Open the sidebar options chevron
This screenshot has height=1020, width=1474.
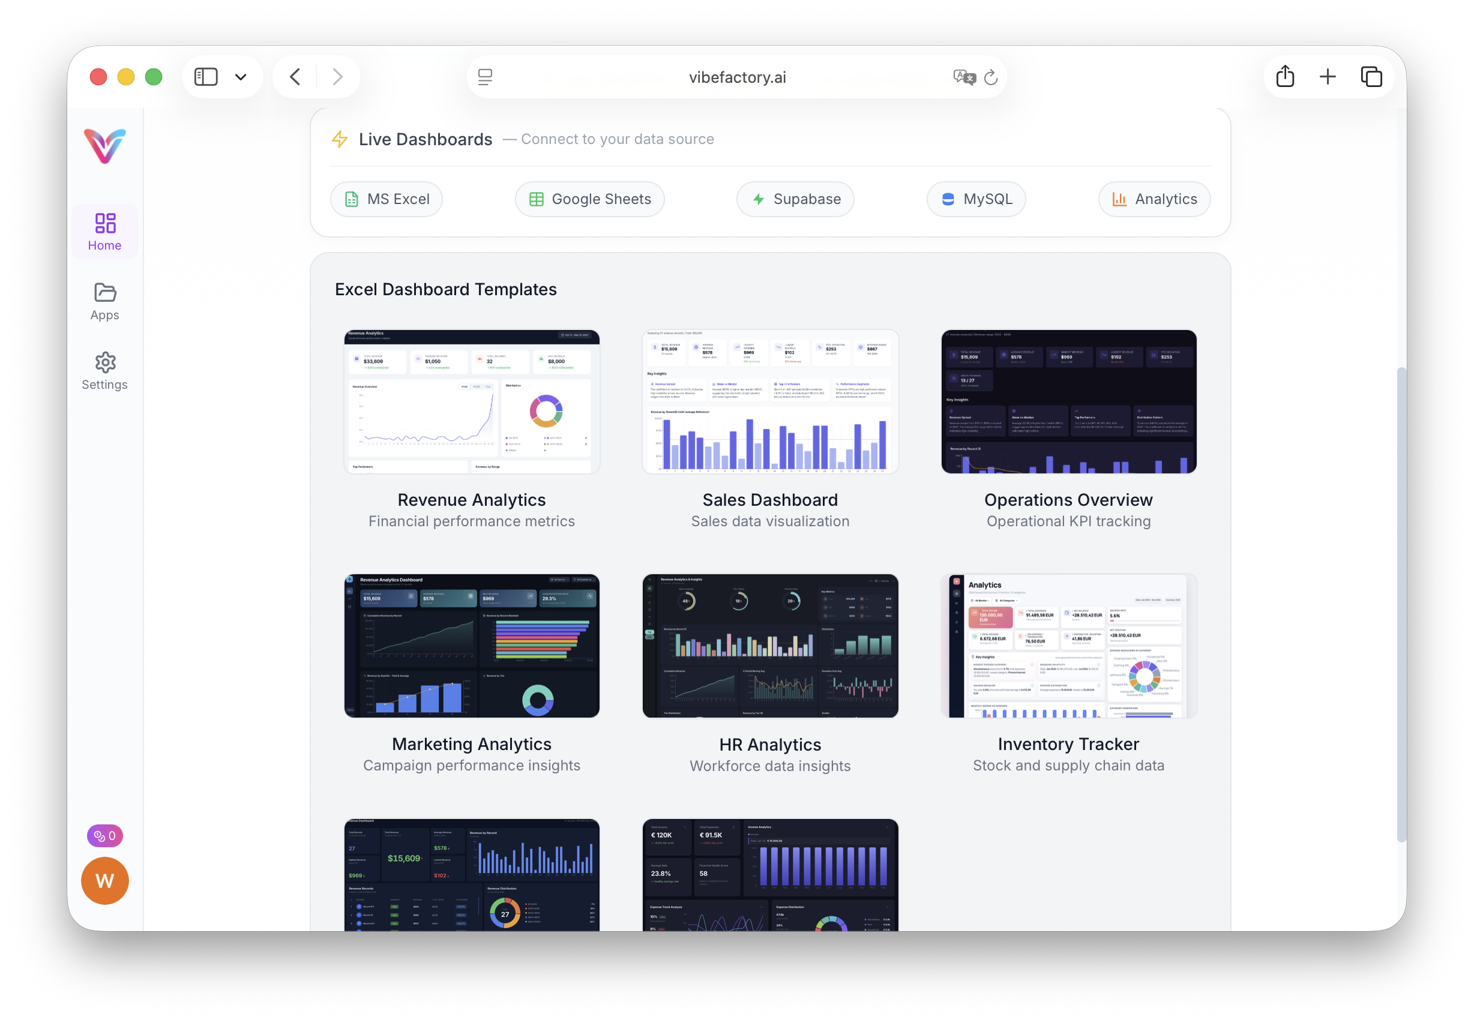240,76
